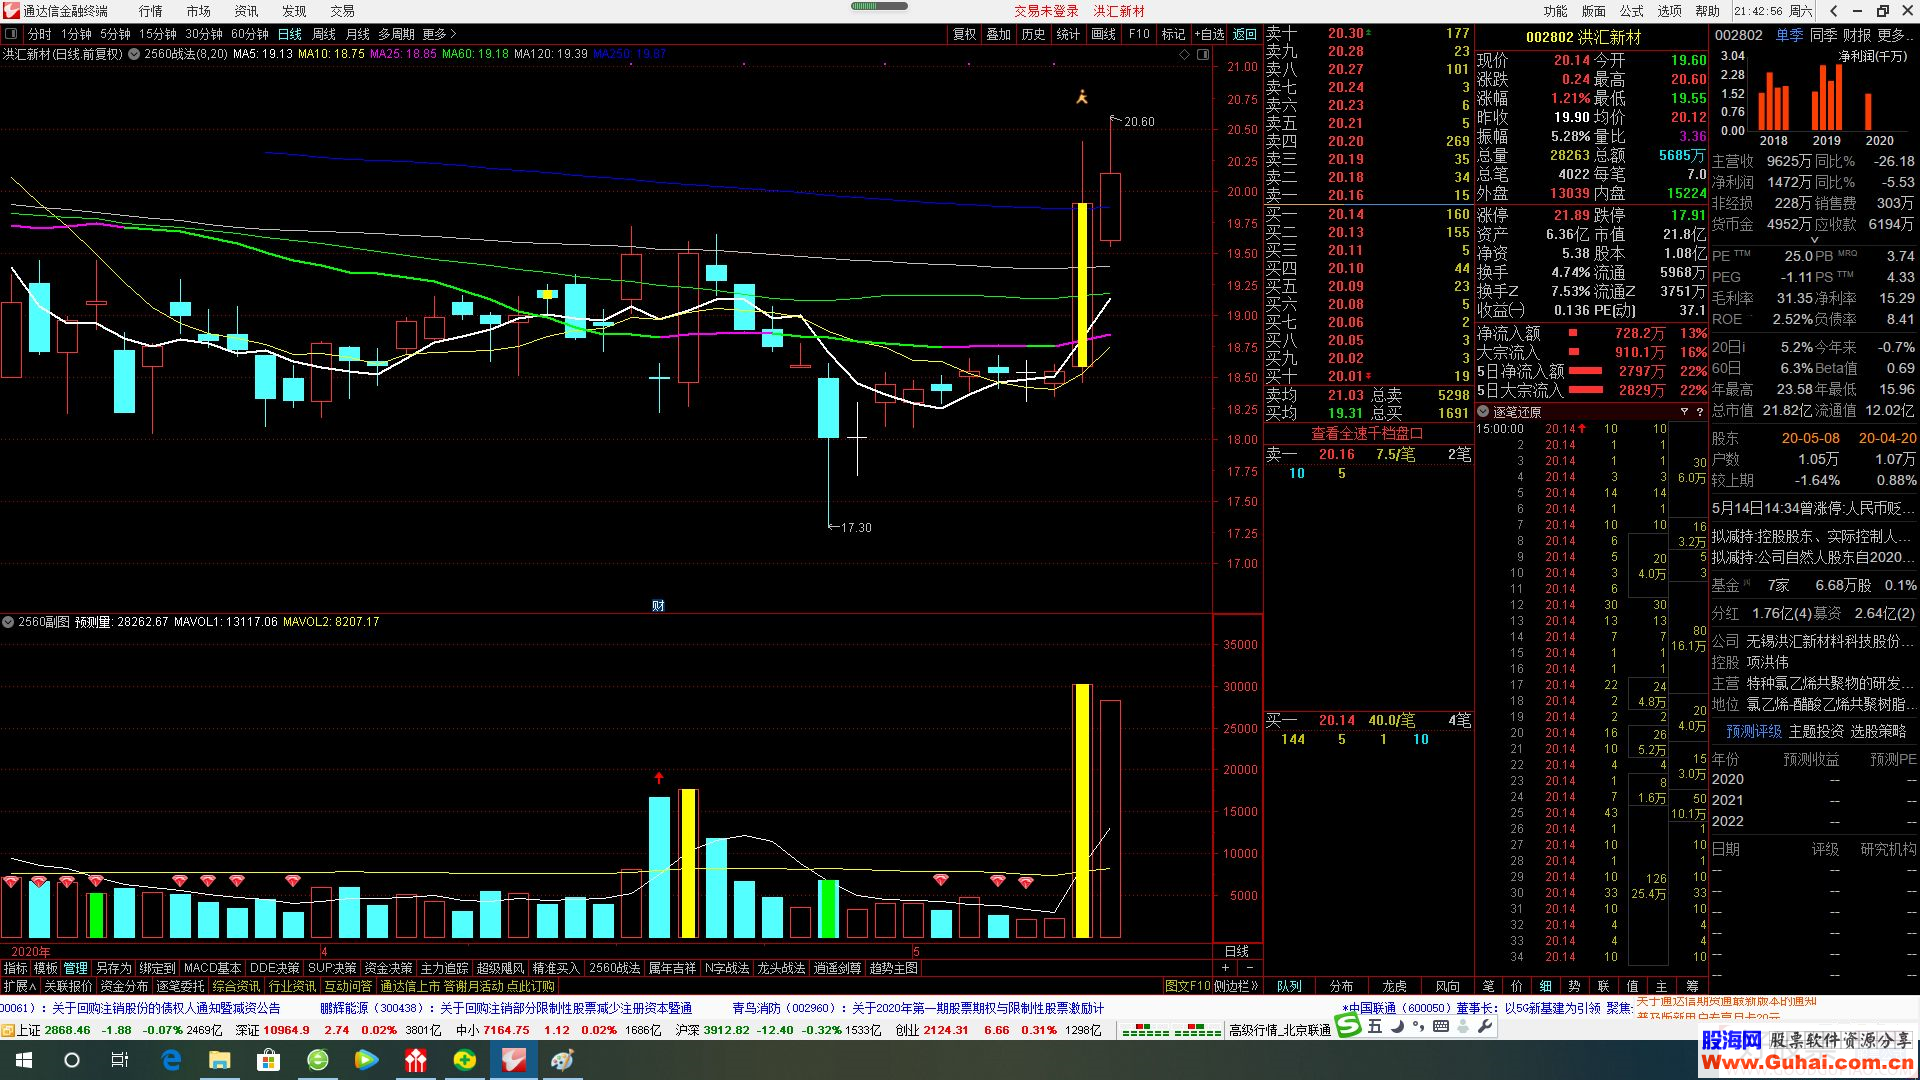
Task: Click the 逐笔还原 filter triangle icon
Action: [x=1684, y=411]
